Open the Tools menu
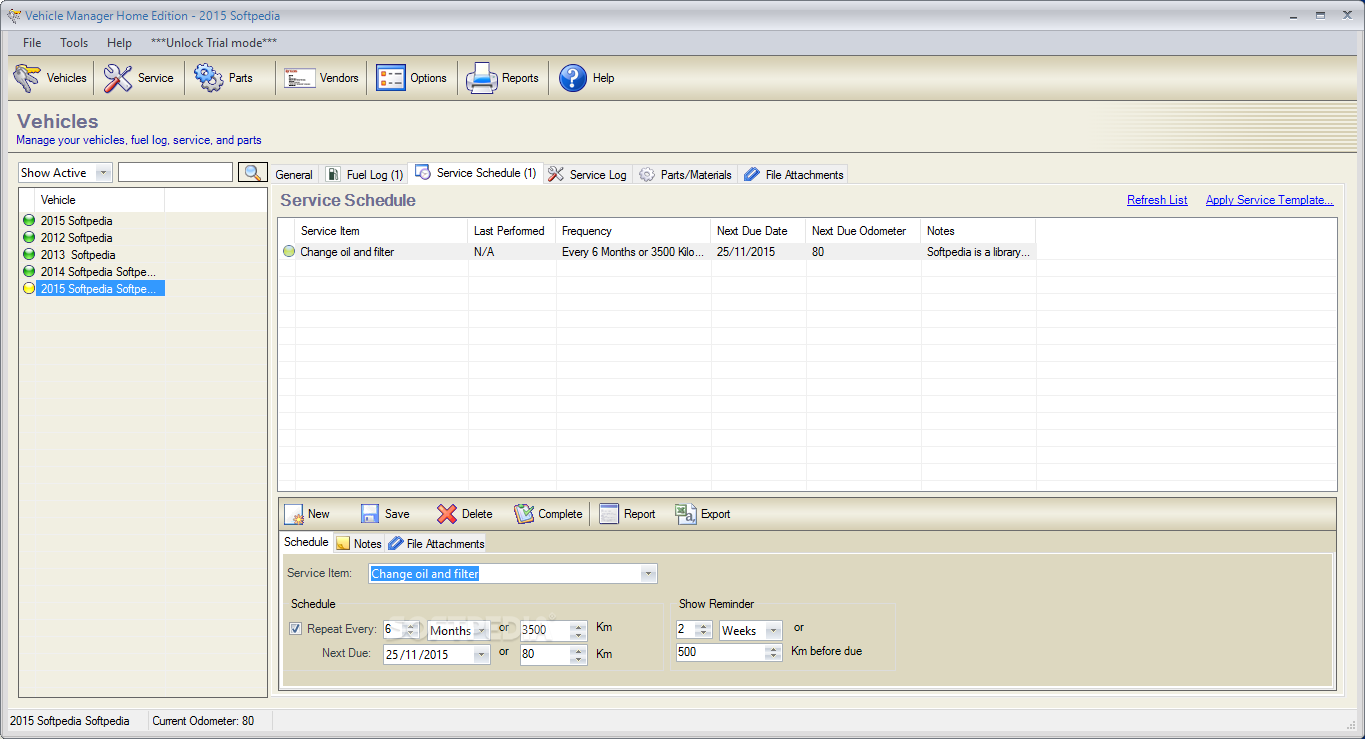1365x739 pixels. click(74, 43)
